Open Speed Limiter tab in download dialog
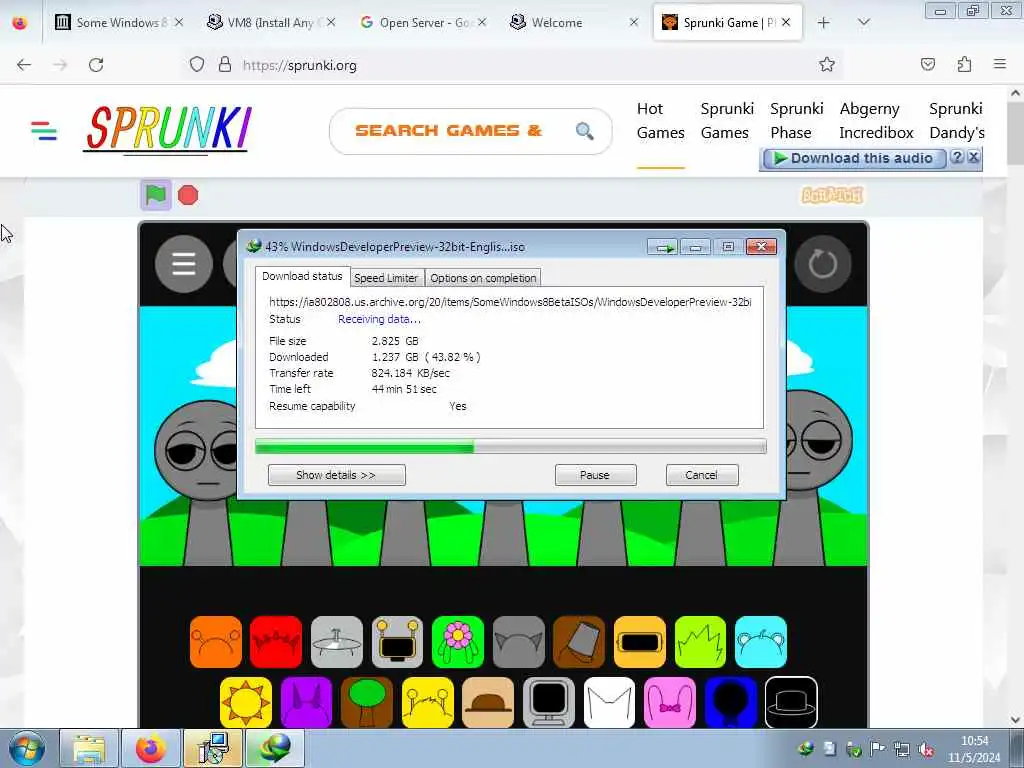 (386, 278)
